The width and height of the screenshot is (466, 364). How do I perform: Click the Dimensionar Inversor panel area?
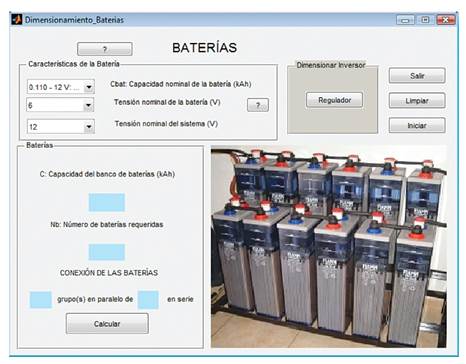pyautogui.click(x=333, y=99)
